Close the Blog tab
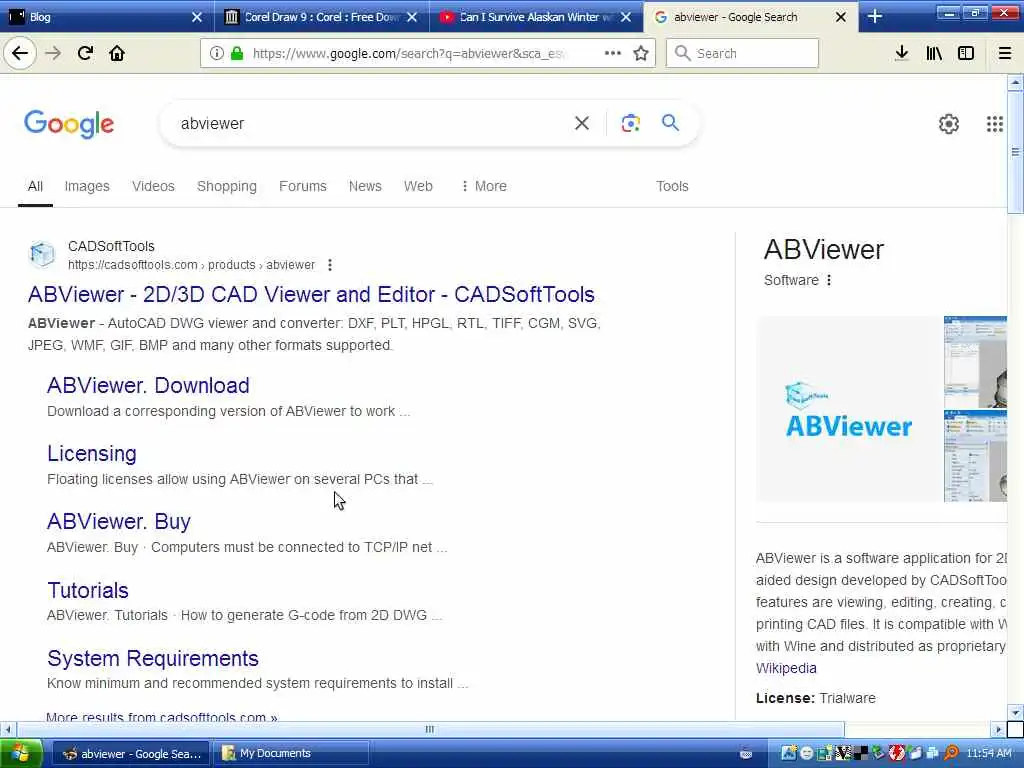1024x768 pixels. (x=197, y=17)
